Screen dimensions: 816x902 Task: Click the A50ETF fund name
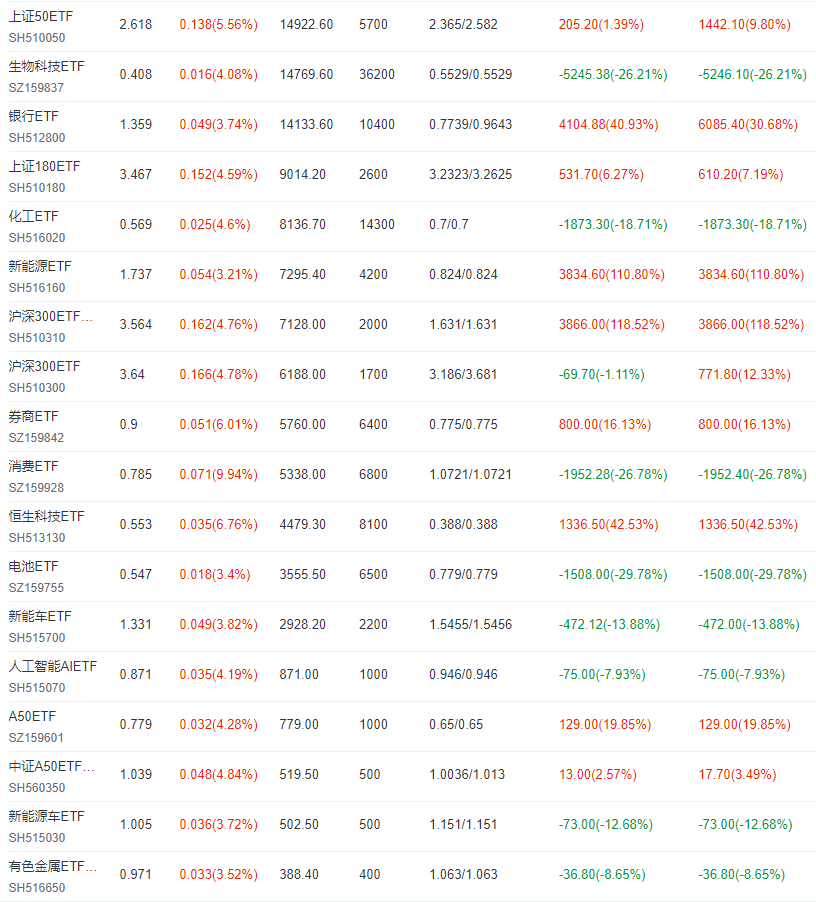(x=32, y=717)
